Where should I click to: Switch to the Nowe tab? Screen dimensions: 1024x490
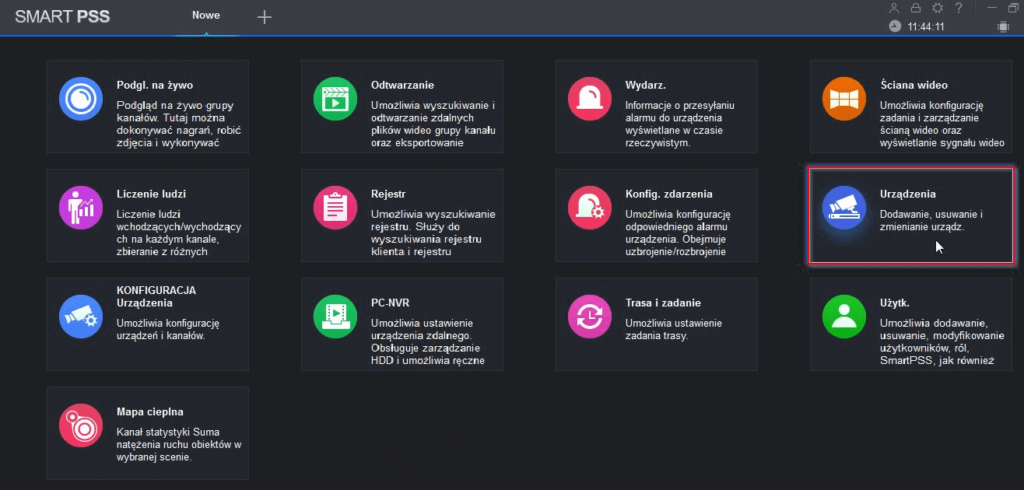206,16
